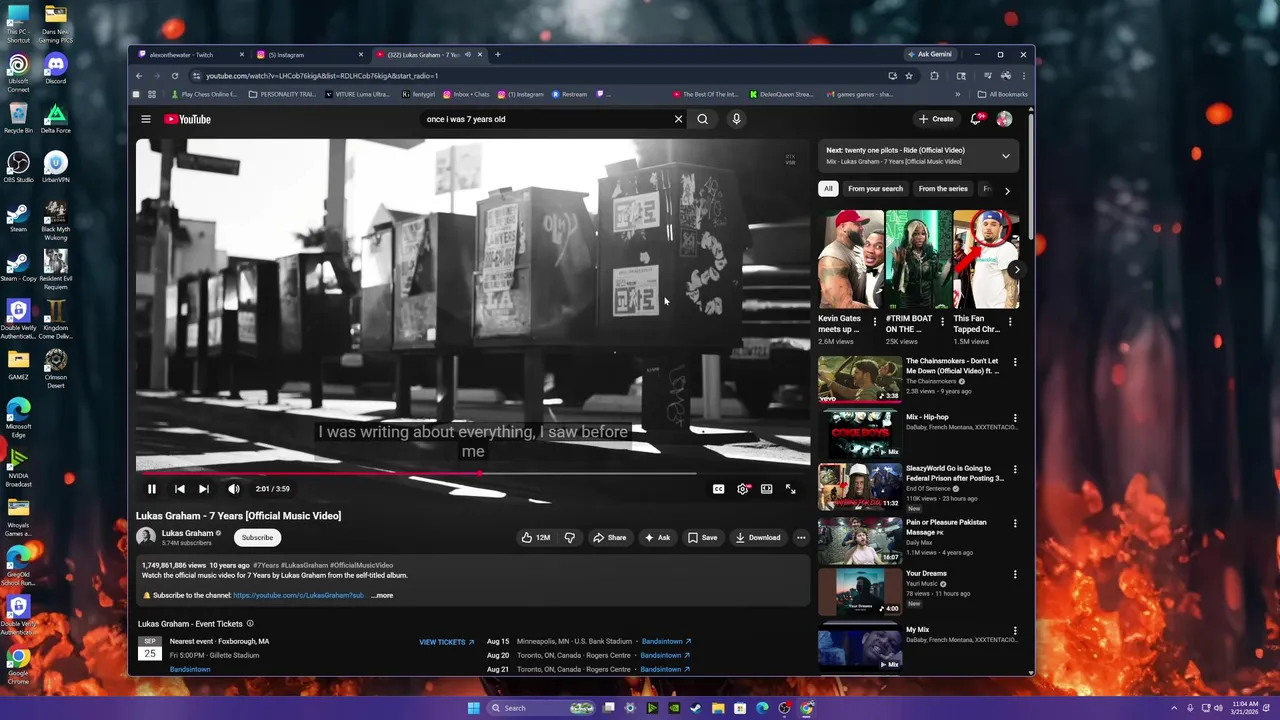The image size is (1280, 720).
Task: Open Lukas Graham channel avatar
Action: pos(146,537)
